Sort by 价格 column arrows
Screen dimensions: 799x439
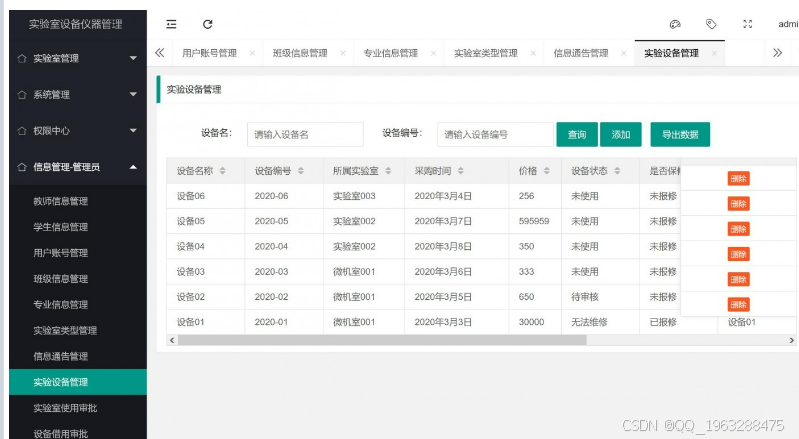(547, 171)
